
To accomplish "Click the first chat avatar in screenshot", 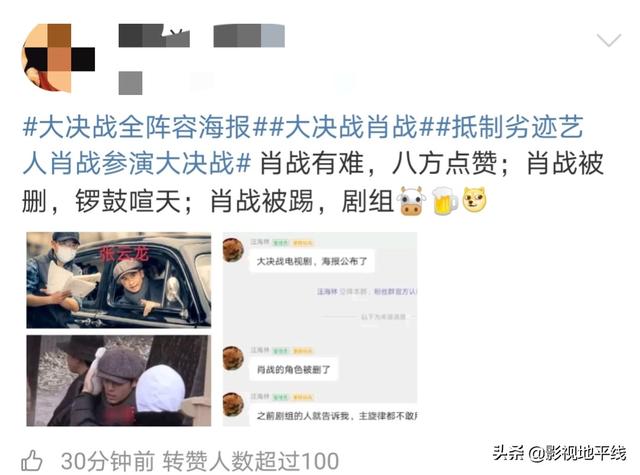I will point(233,250).
